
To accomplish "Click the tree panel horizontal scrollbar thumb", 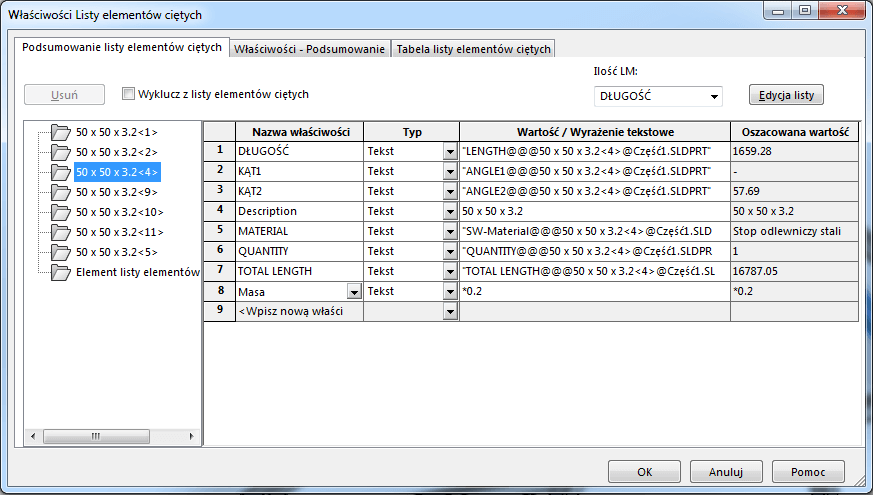I will coord(96,436).
